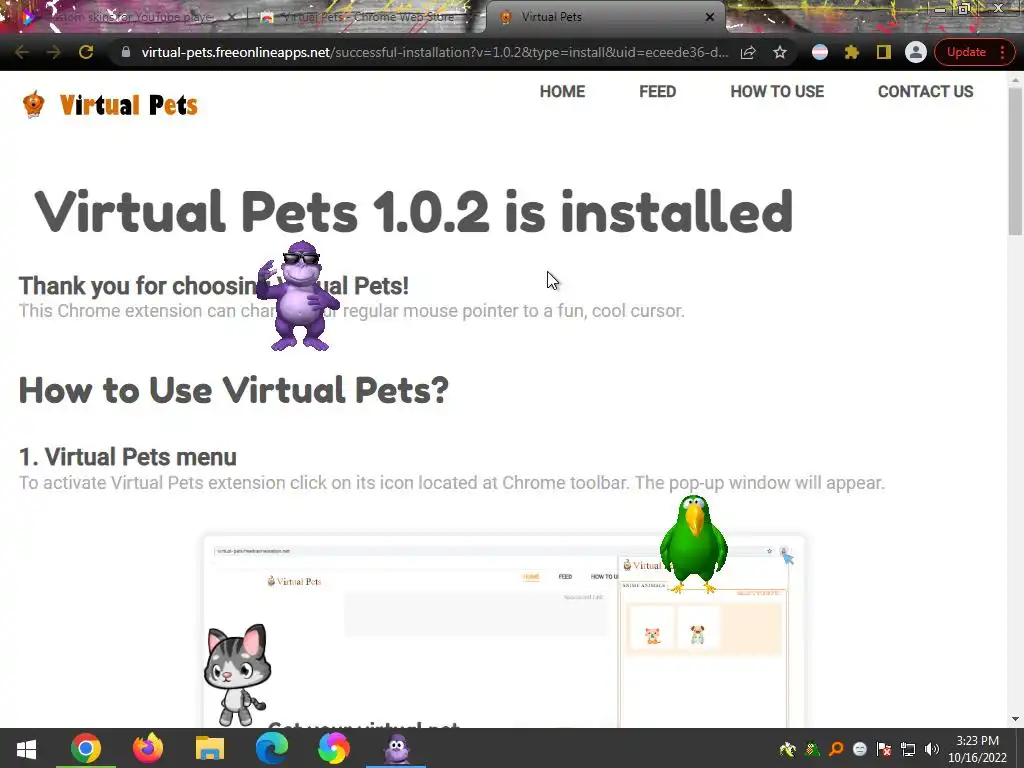The height and width of the screenshot is (768, 1024).
Task: Open File Explorer from taskbar
Action: (x=210, y=748)
